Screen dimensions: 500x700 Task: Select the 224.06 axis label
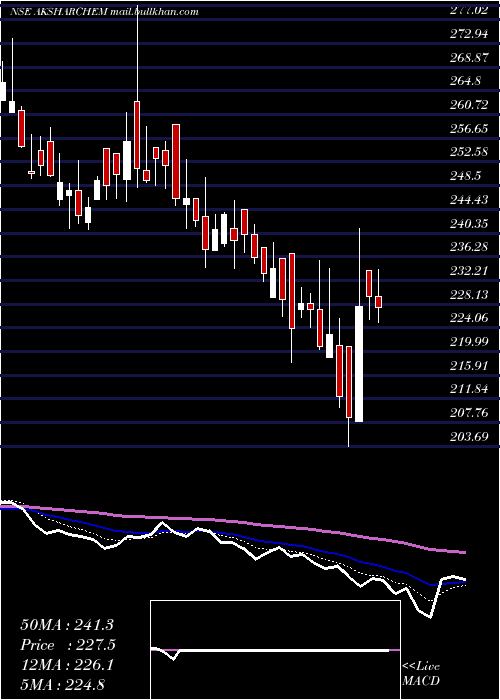tap(469, 317)
